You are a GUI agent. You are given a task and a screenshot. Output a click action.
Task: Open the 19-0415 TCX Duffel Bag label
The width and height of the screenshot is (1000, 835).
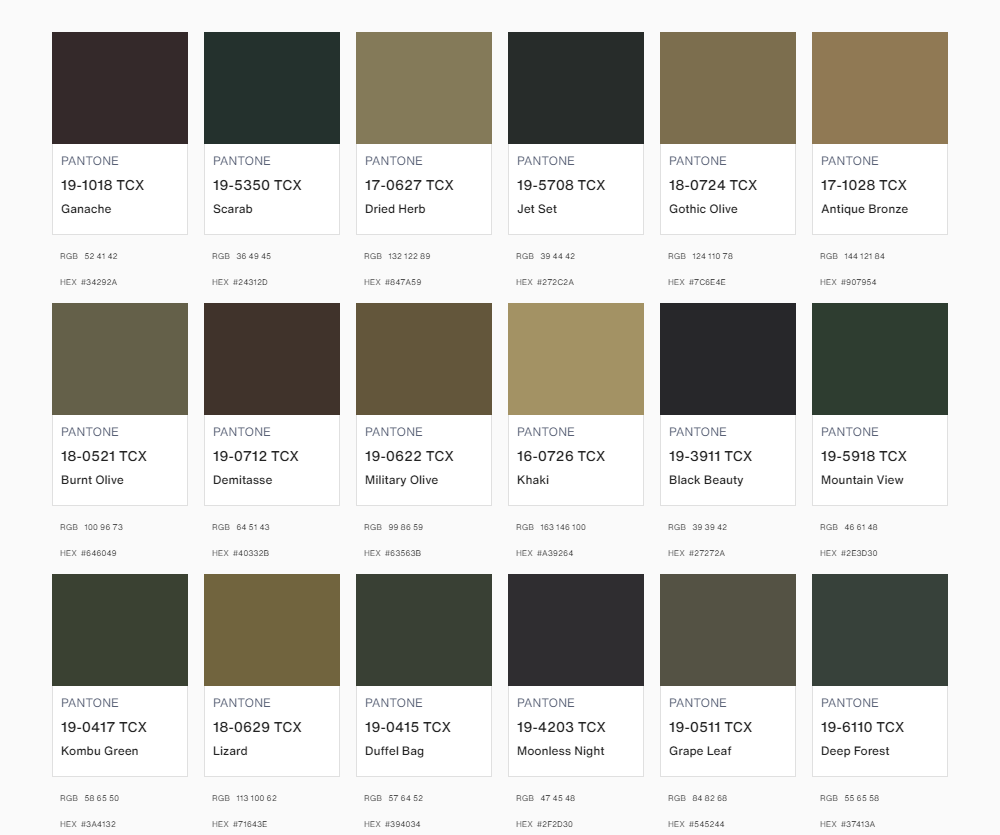click(408, 727)
